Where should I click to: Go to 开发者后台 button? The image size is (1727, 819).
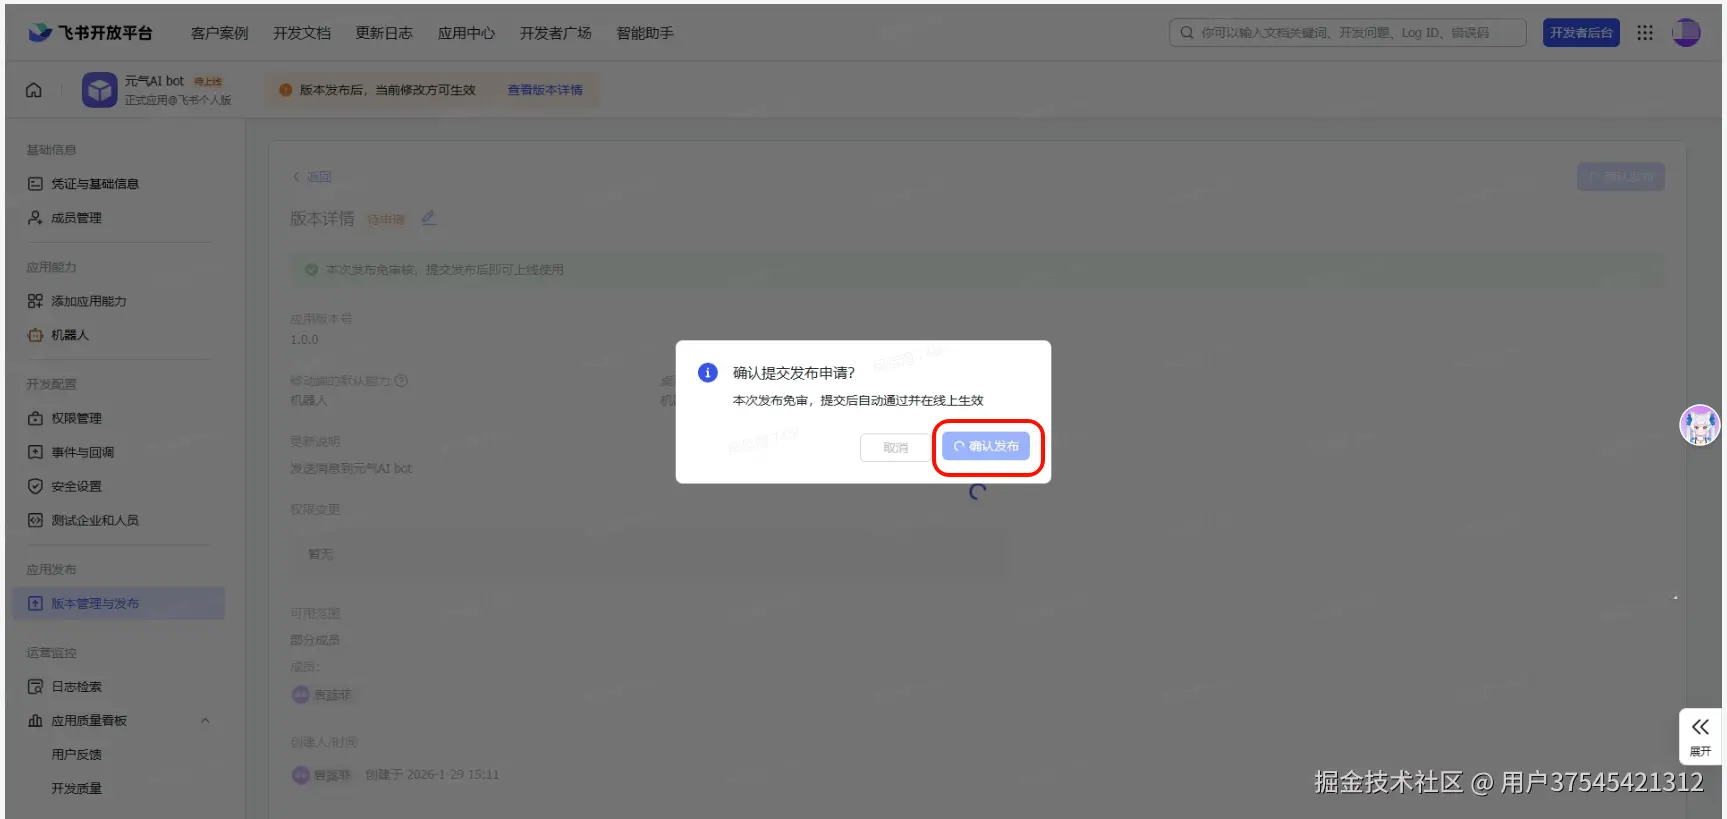click(1581, 33)
